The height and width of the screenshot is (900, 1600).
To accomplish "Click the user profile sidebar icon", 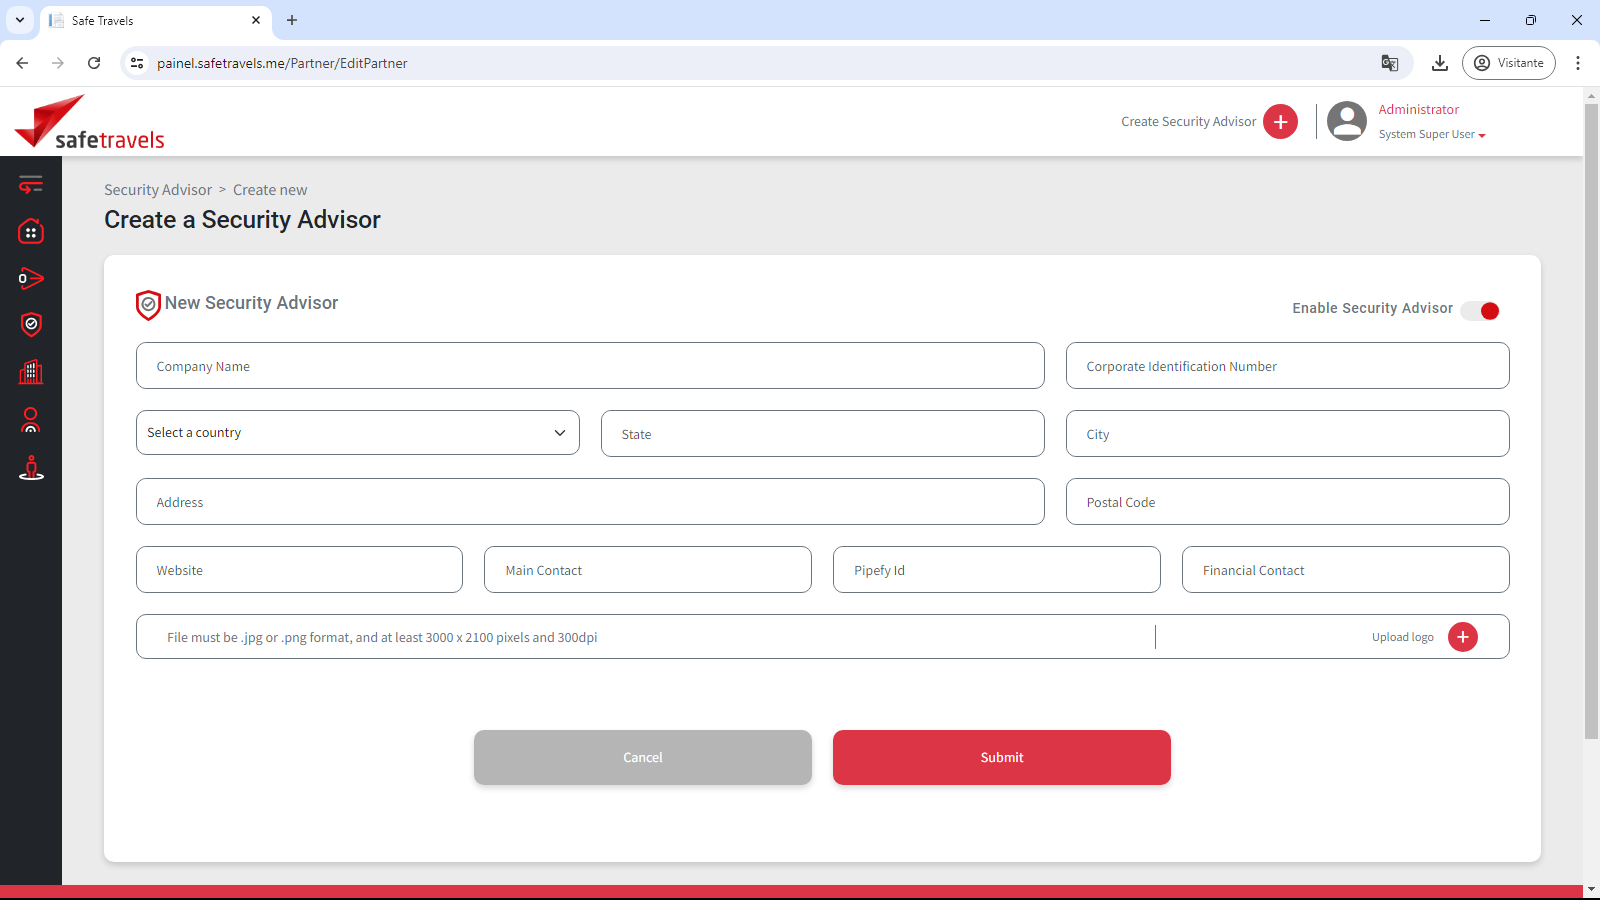I will pyautogui.click(x=31, y=420).
